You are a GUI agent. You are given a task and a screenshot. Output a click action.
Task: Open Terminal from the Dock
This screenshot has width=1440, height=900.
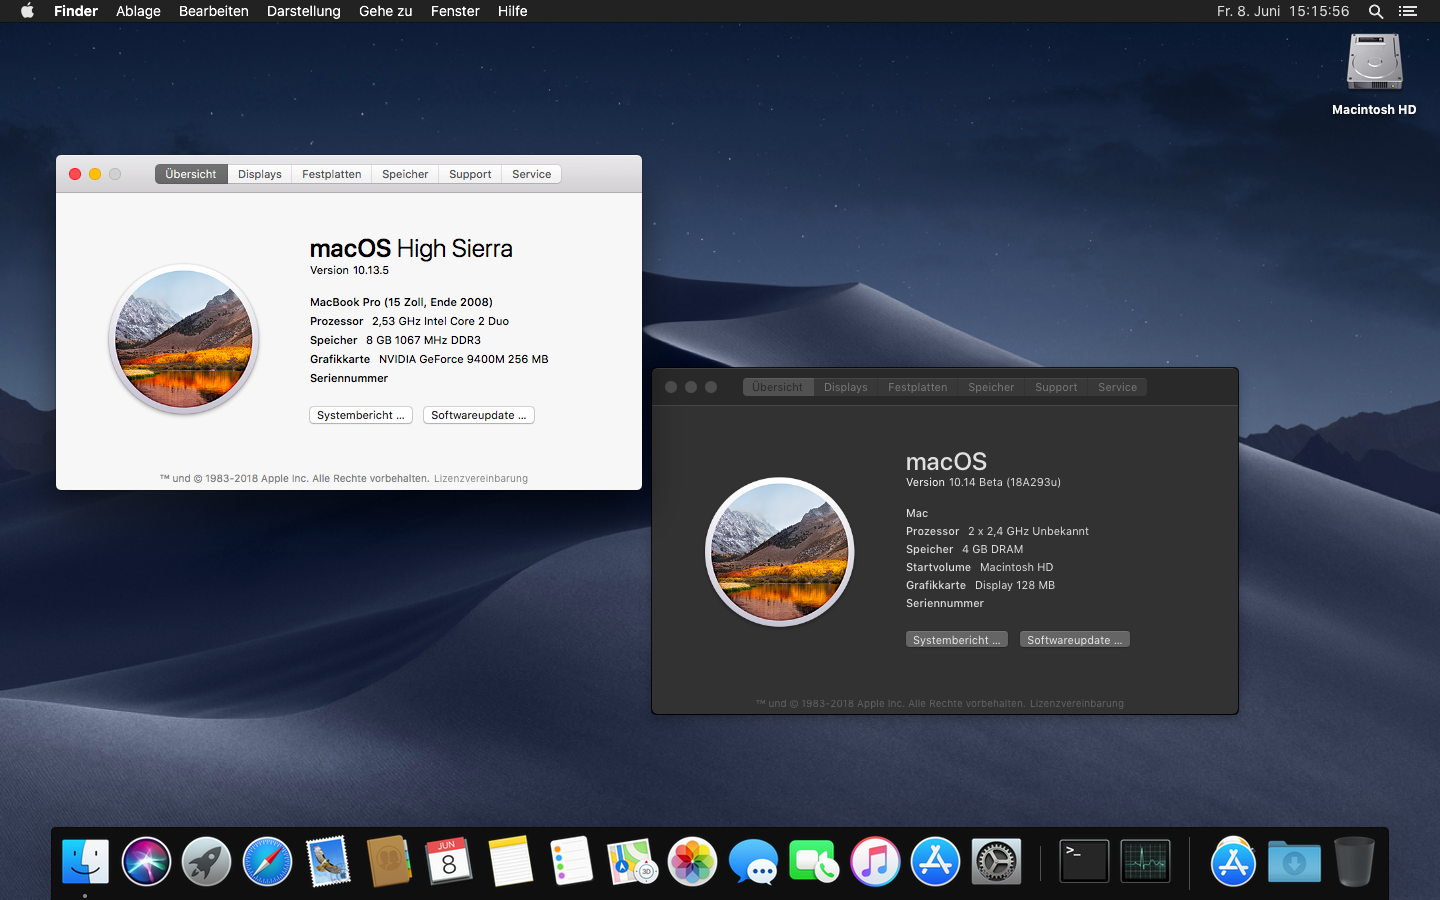tap(1084, 861)
